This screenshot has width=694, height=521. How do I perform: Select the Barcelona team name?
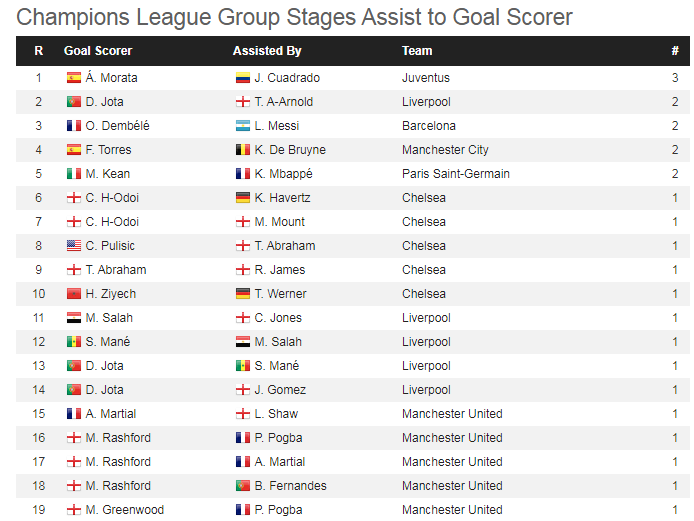tap(429, 126)
